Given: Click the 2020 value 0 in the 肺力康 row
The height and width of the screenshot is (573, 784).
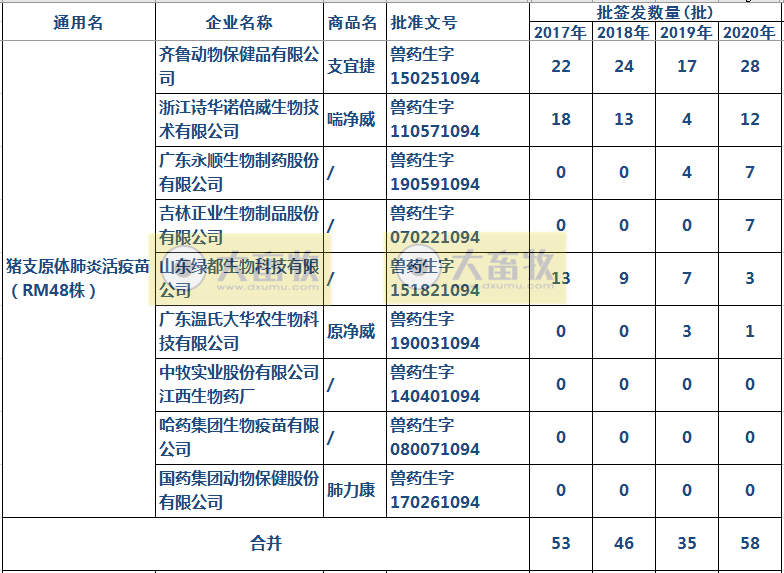Looking at the screenshot, I should [x=750, y=490].
